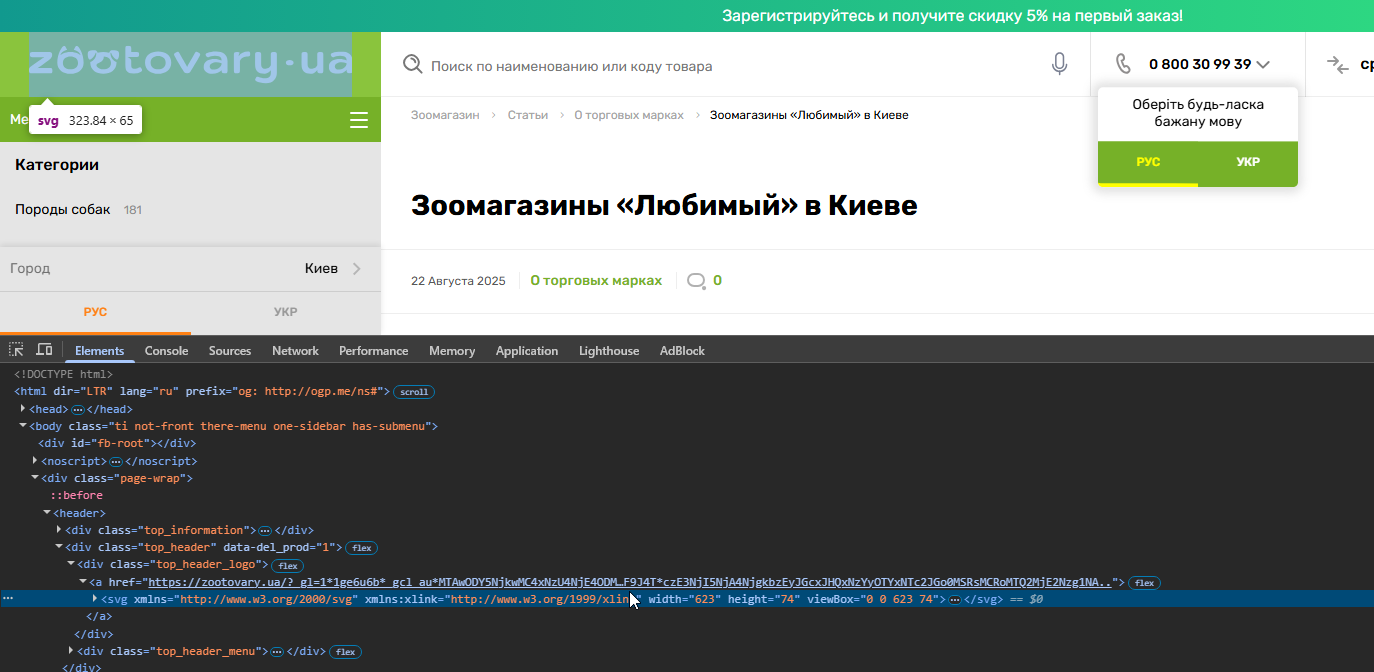Image resolution: width=1374 pixels, height=672 pixels.
Task: Collapse the top_header_logo div node
Action: [x=71, y=565]
